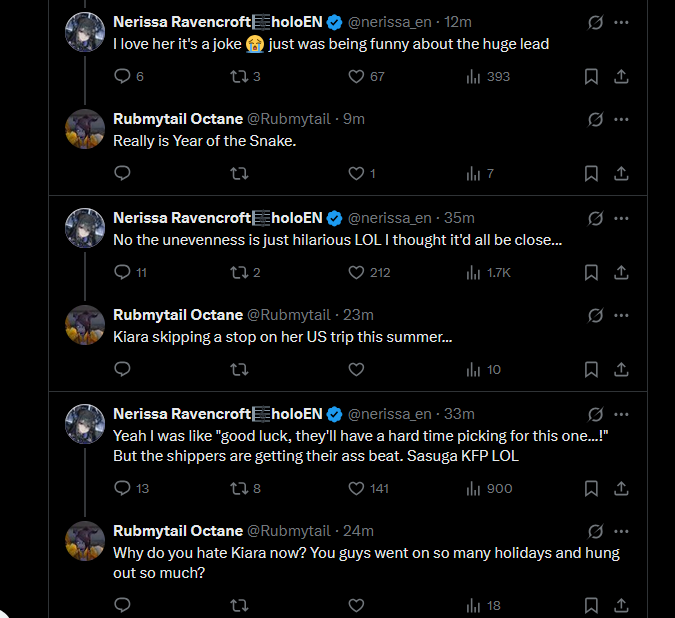Click Rubmytail Octane avatar on 24m reply
Viewport: 675px width, 618px height.
(86, 541)
